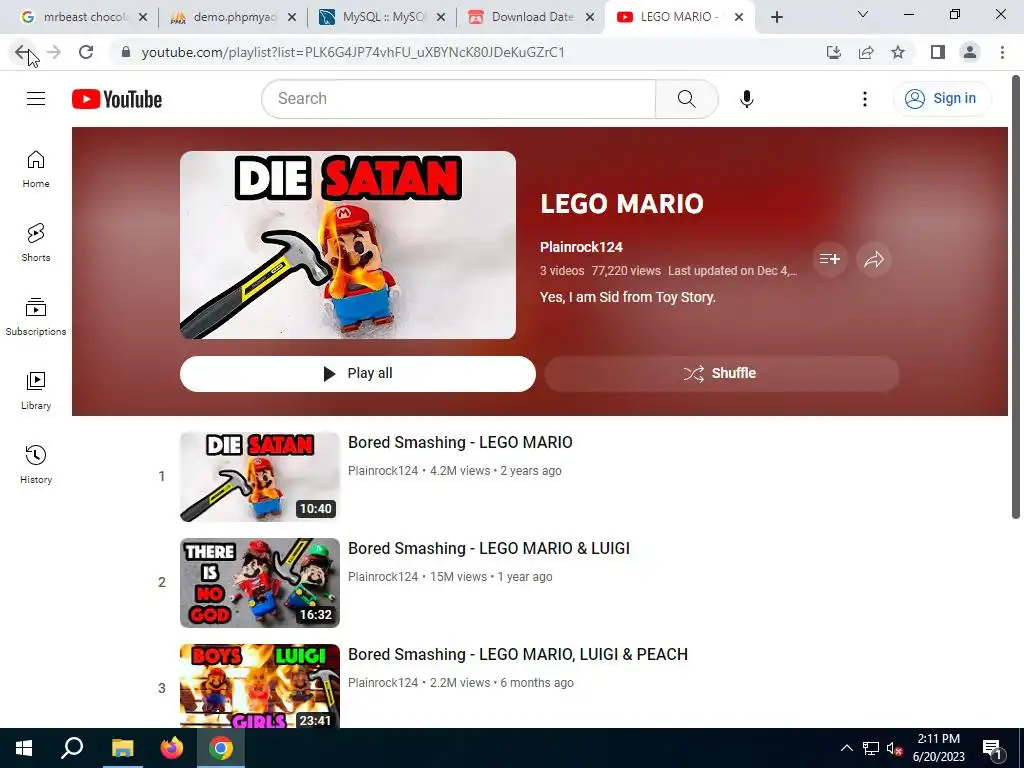Open Library in sidebar
1024x768 pixels.
(x=36, y=391)
